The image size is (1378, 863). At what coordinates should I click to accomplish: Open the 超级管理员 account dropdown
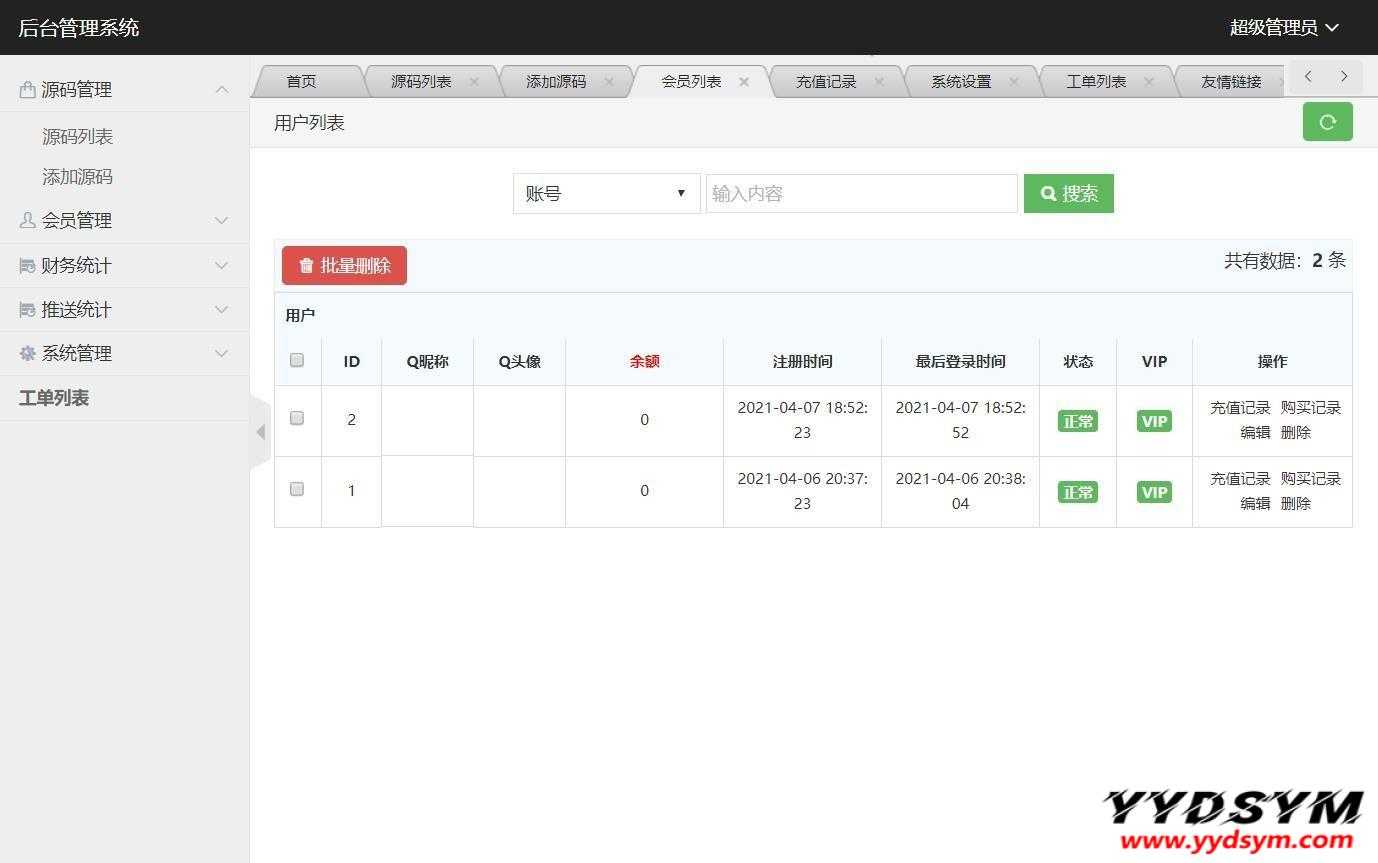pyautogui.click(x=1283, y=28)
